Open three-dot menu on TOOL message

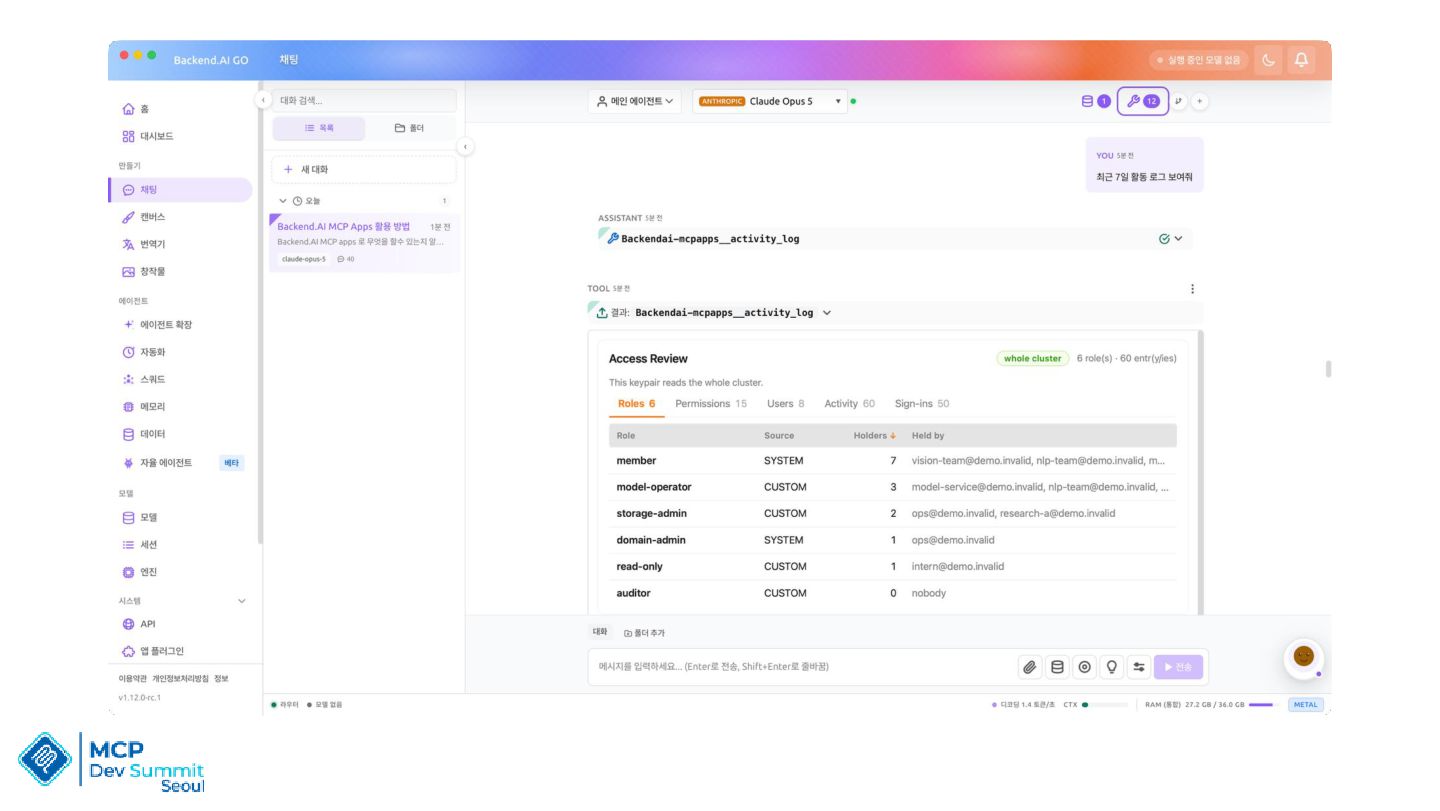pos(1192,289)
